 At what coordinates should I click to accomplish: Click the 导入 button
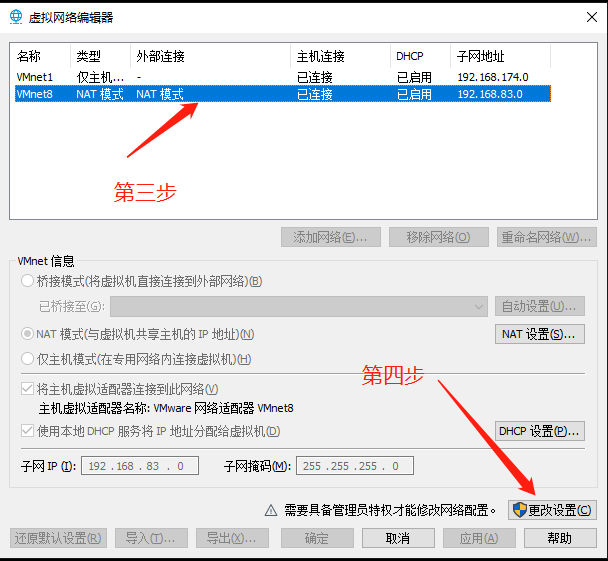[x=151, y=538]
